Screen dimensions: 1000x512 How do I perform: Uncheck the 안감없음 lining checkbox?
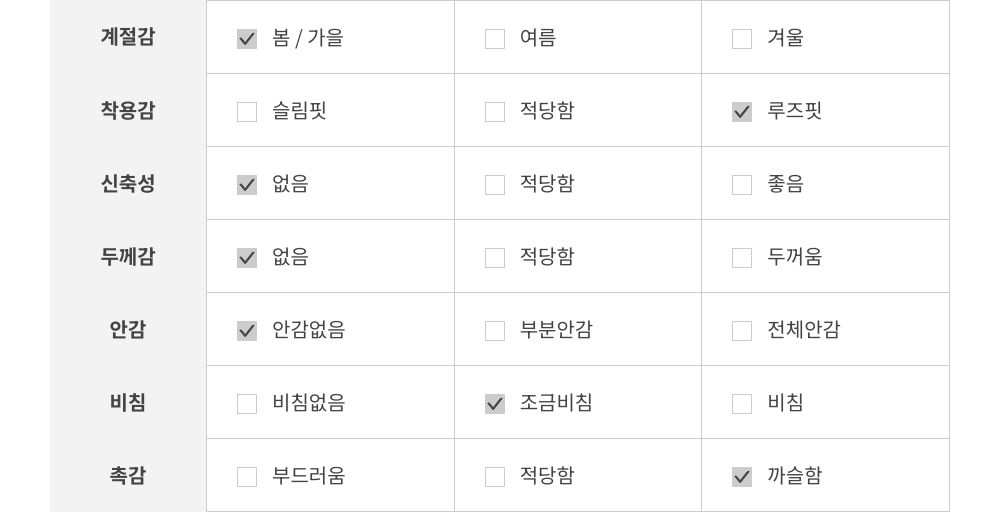(x=247, y=331)
